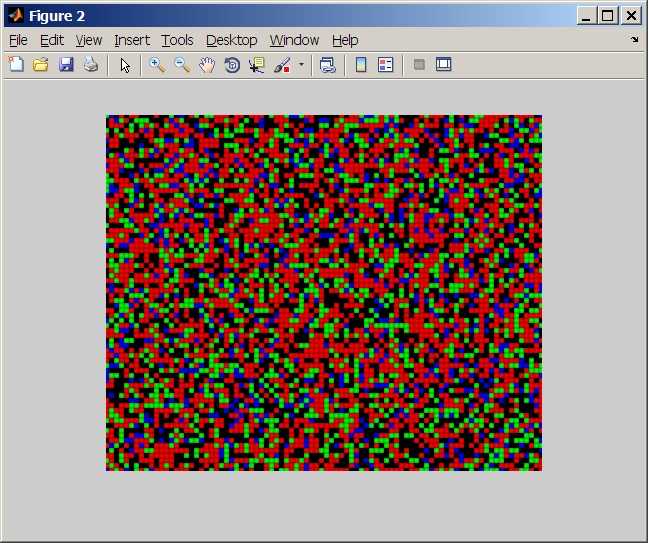648x543 pixels.
Task: Activate the Rotate 3D tool
Action: tap(232, 65)
